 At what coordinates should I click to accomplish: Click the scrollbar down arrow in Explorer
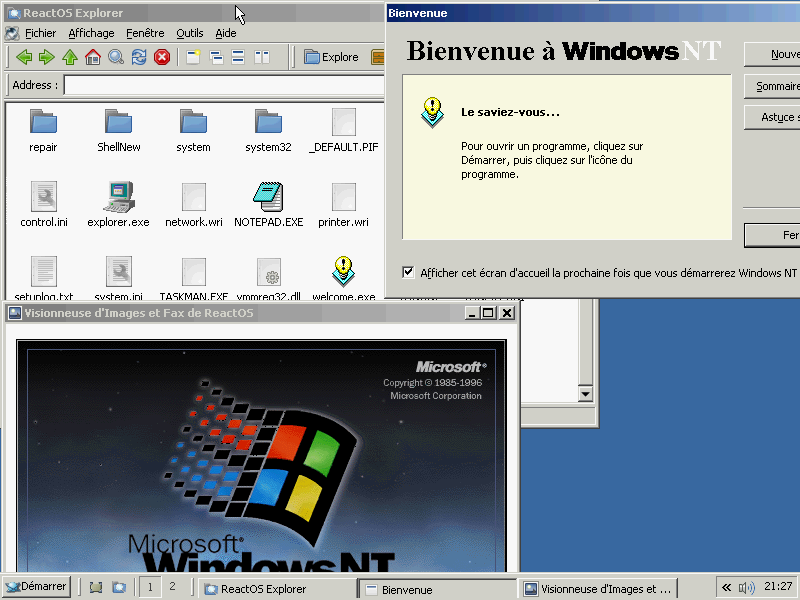tap(586, 395)
